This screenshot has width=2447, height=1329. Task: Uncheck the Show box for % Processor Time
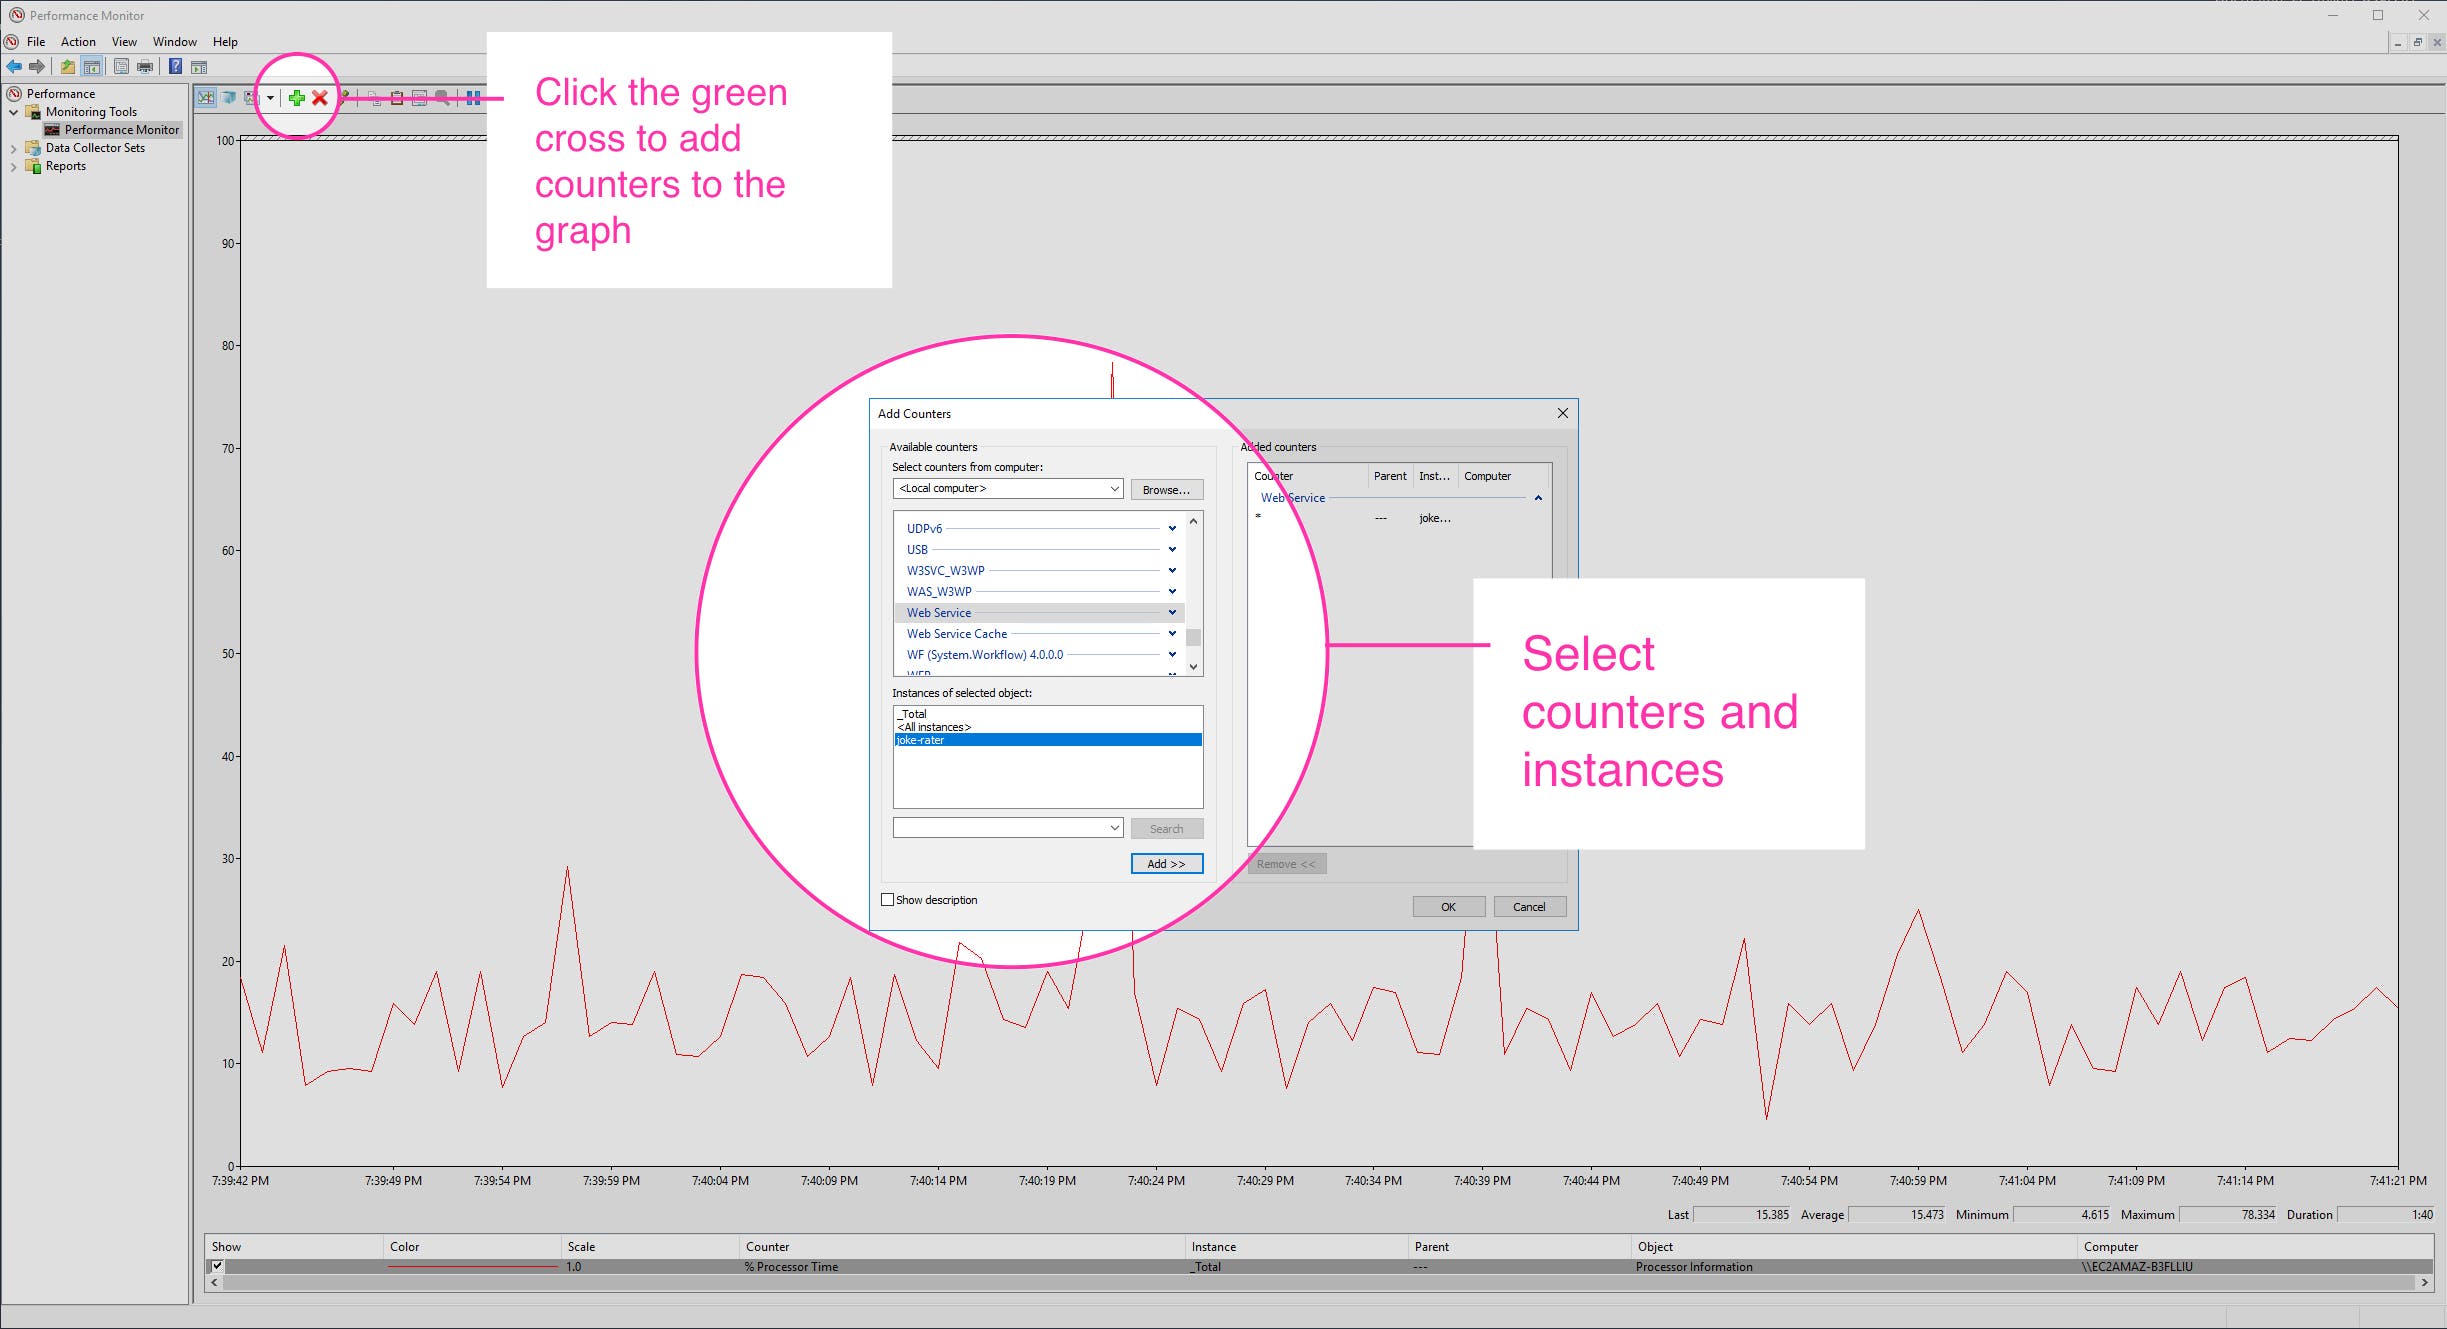click(x=218, y=1266)
